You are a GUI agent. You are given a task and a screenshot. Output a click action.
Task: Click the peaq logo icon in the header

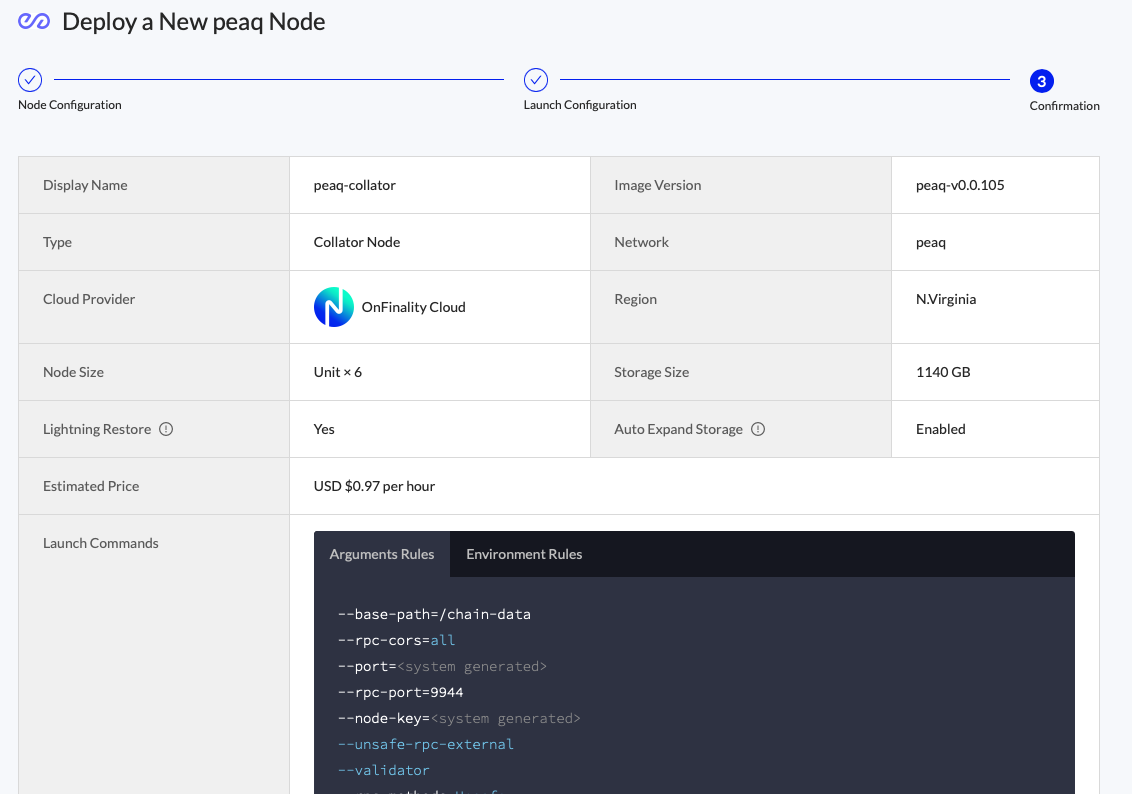click(34, 22)
